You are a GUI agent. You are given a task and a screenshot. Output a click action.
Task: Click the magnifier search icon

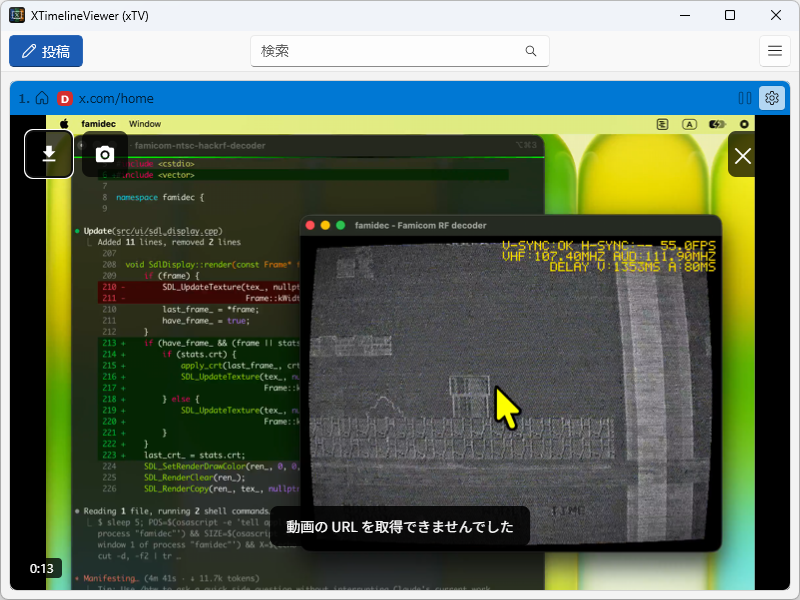click(x=531, y=51)
